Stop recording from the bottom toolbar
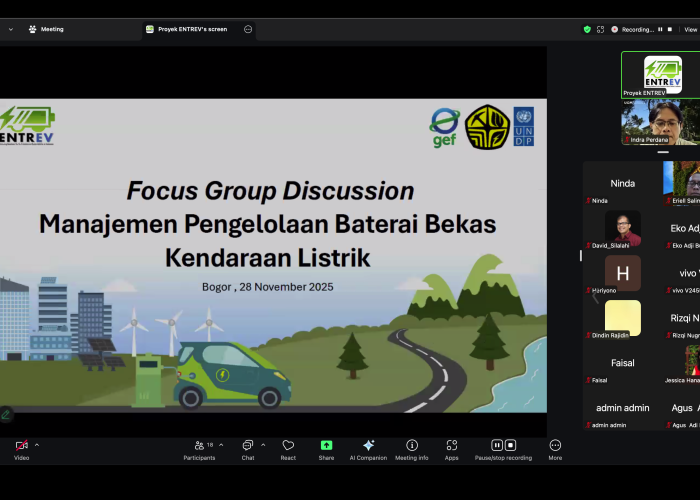700x500 pixels. pos(510,445)
